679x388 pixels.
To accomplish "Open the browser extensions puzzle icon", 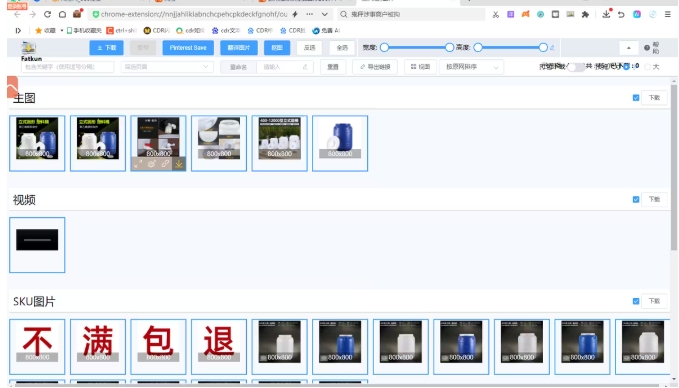I will click(585, 14).
